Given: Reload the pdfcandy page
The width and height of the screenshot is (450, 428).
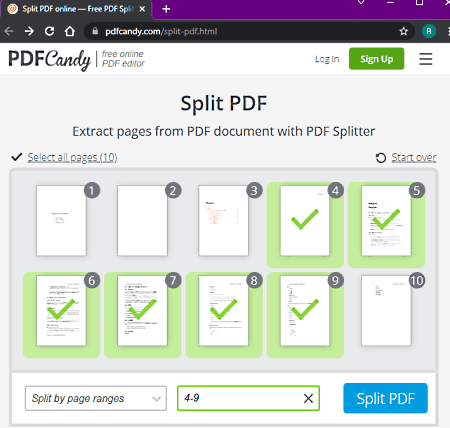Looking at the screenshot, I should click(50, 31).
